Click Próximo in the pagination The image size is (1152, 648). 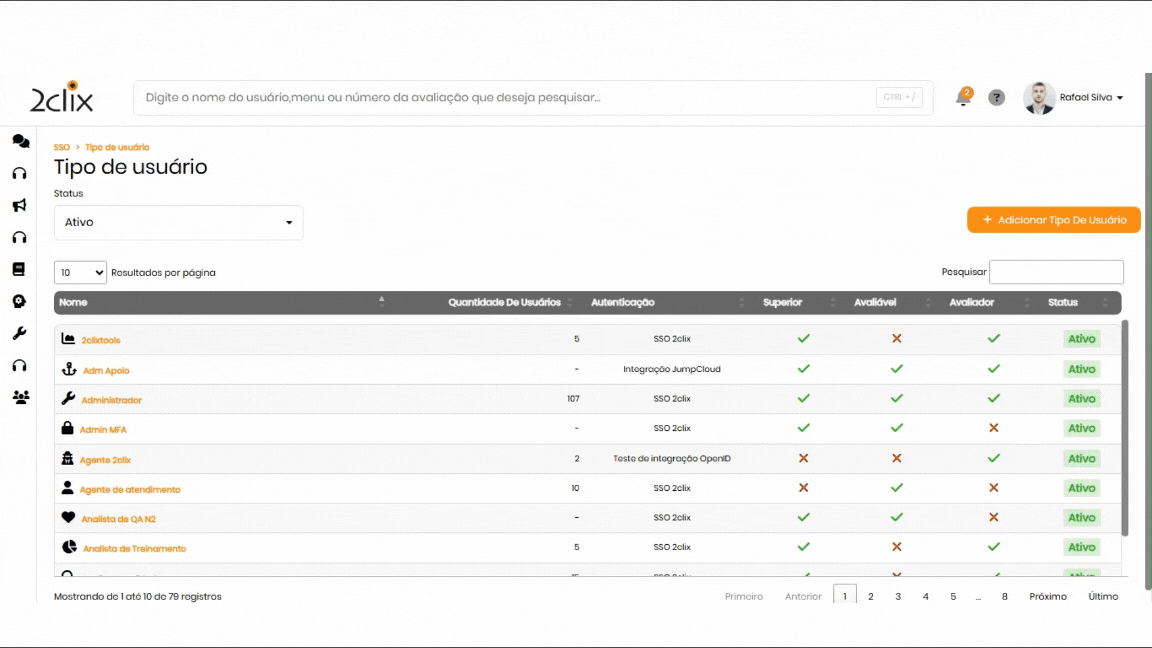coord(1048,596)
